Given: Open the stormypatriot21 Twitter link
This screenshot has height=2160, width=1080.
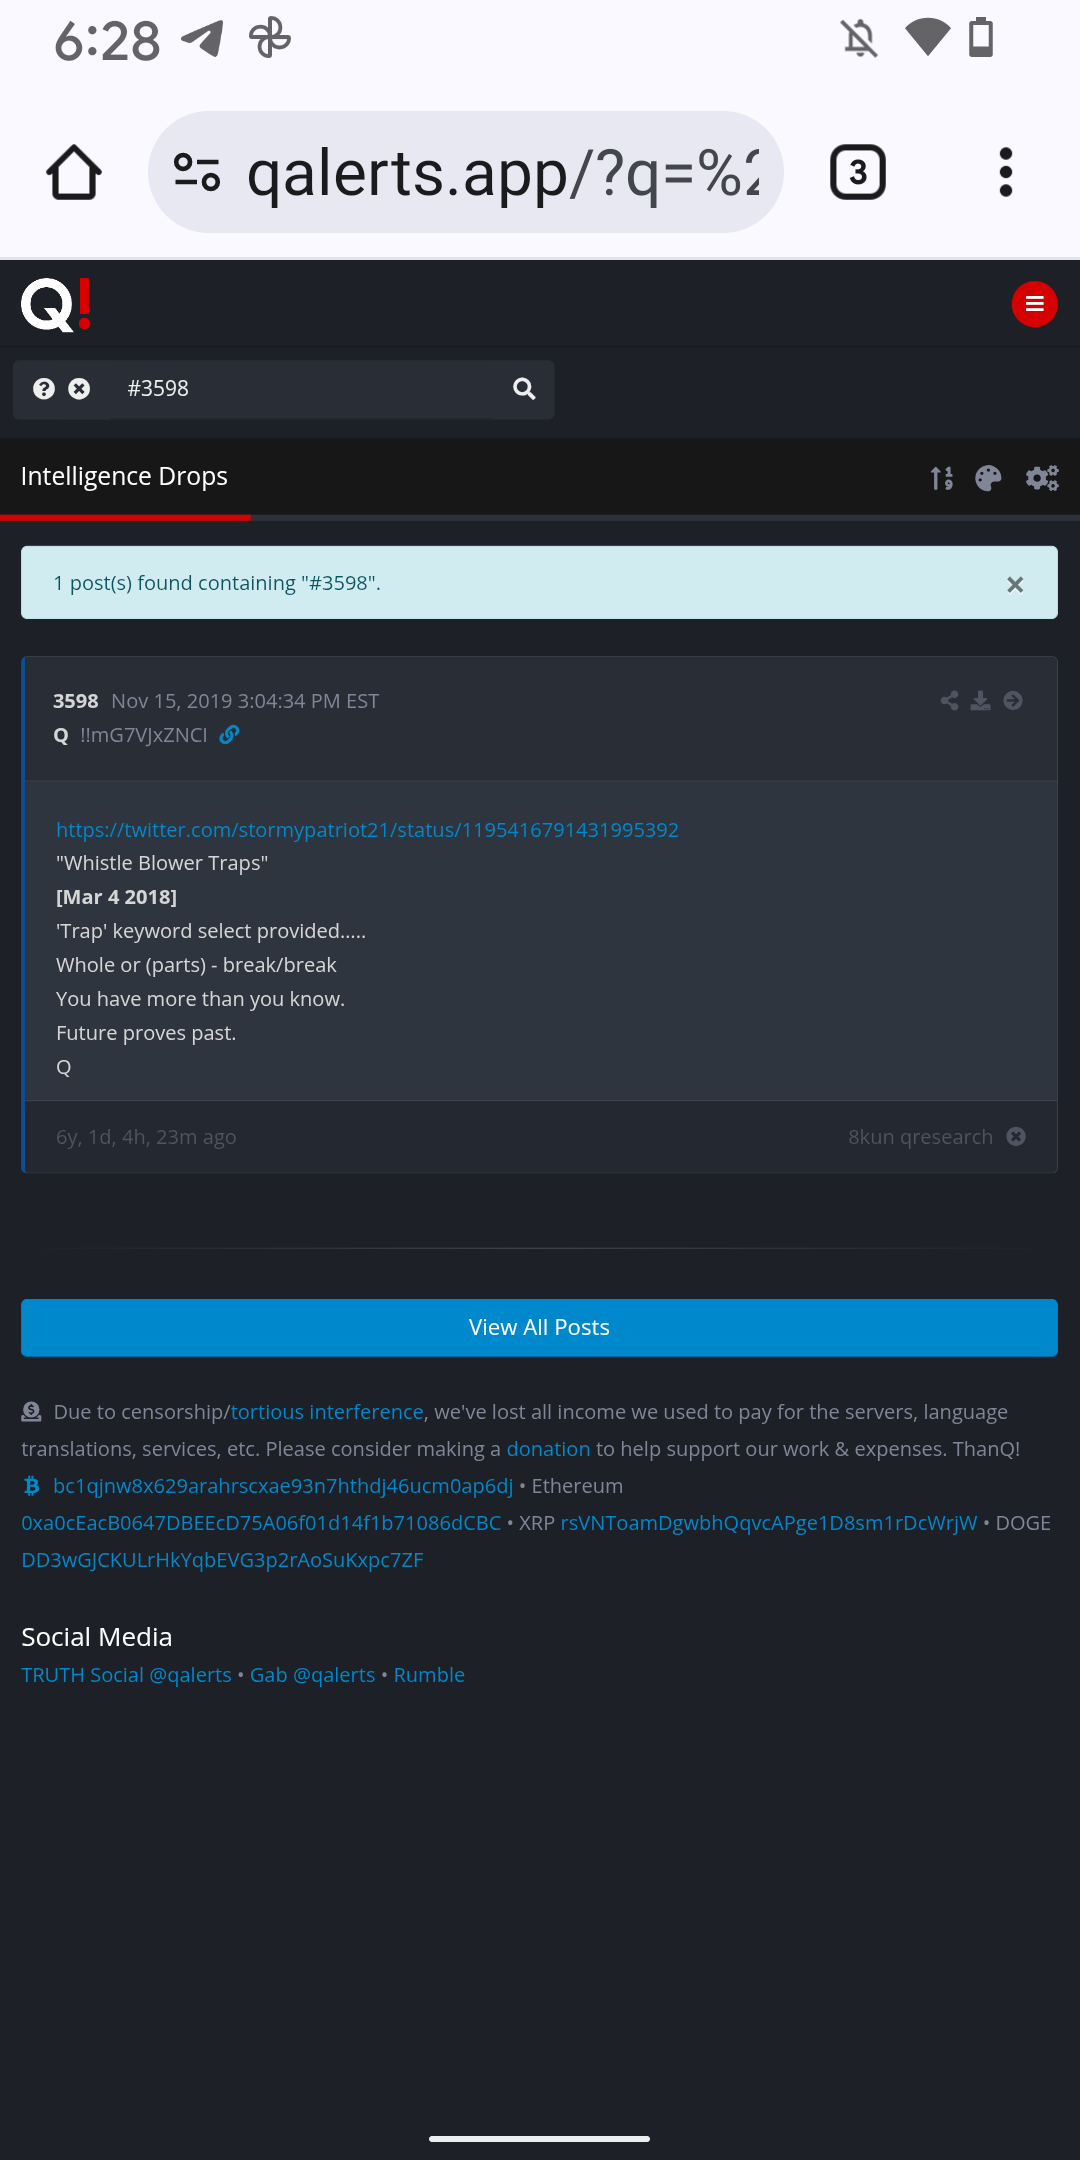Looking at the screenshot, I should [367, 830].
